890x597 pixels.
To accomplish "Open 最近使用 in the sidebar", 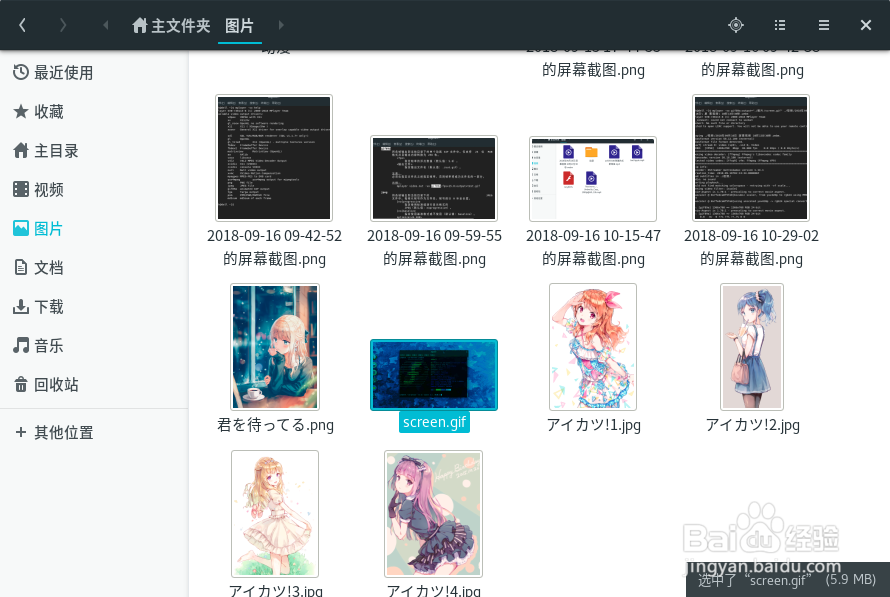I will click(94, 73).
